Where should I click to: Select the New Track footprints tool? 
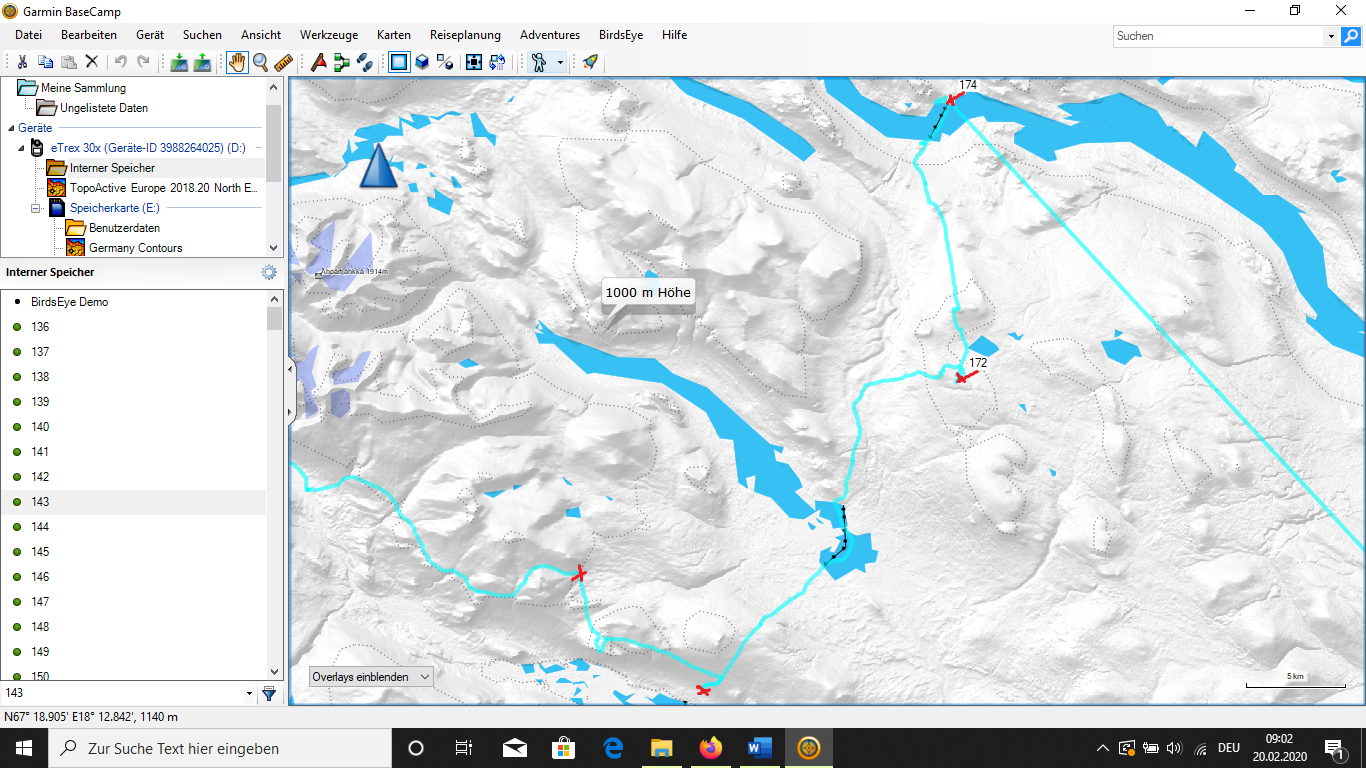(x=365, y=62)
